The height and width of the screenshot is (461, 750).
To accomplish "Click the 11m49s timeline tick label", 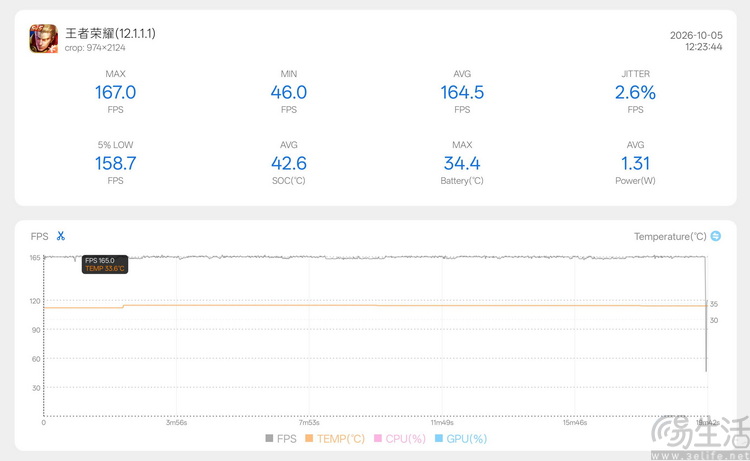I will pyautogui.click(x=442, y=423).
